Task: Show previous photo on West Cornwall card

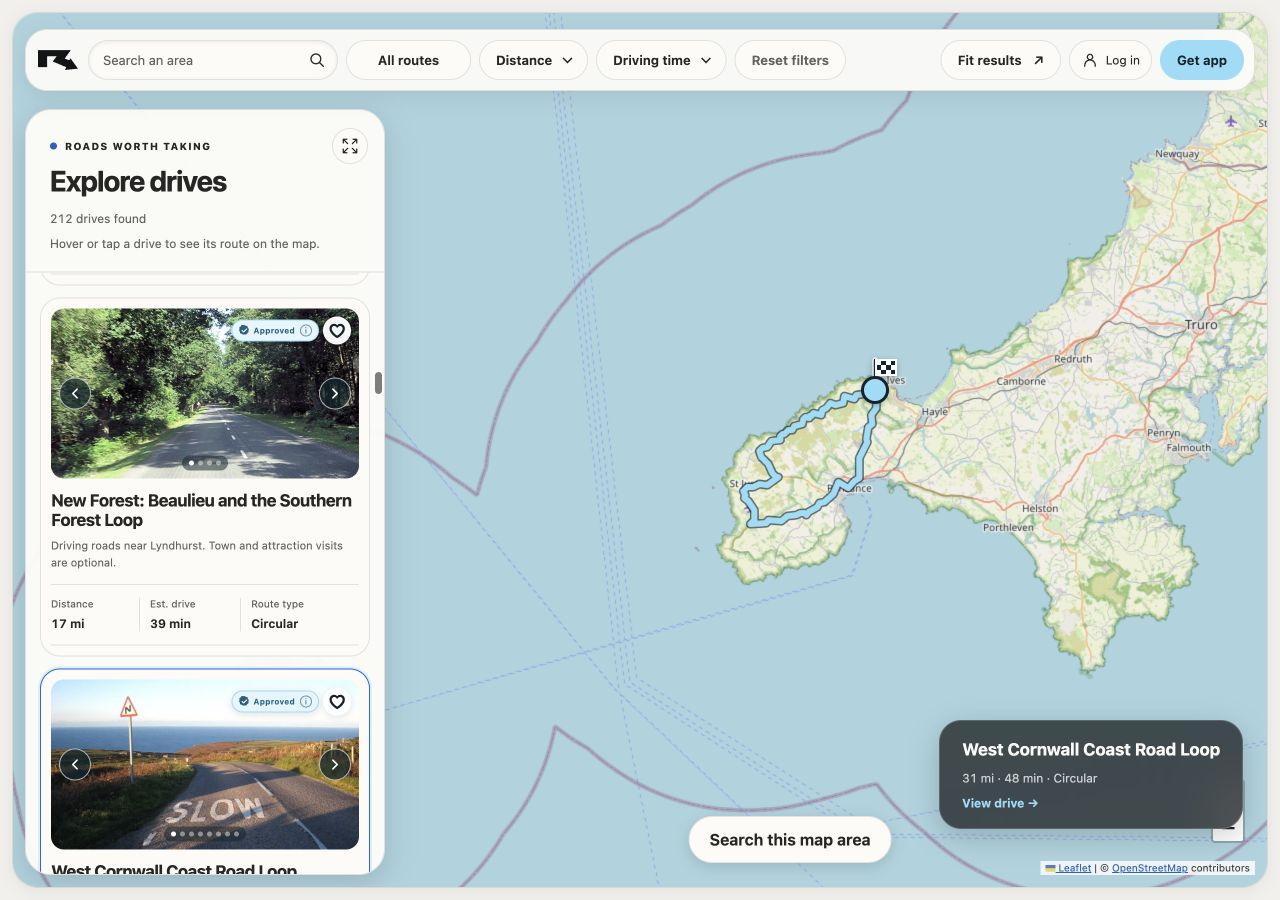Action: point(75,765)
